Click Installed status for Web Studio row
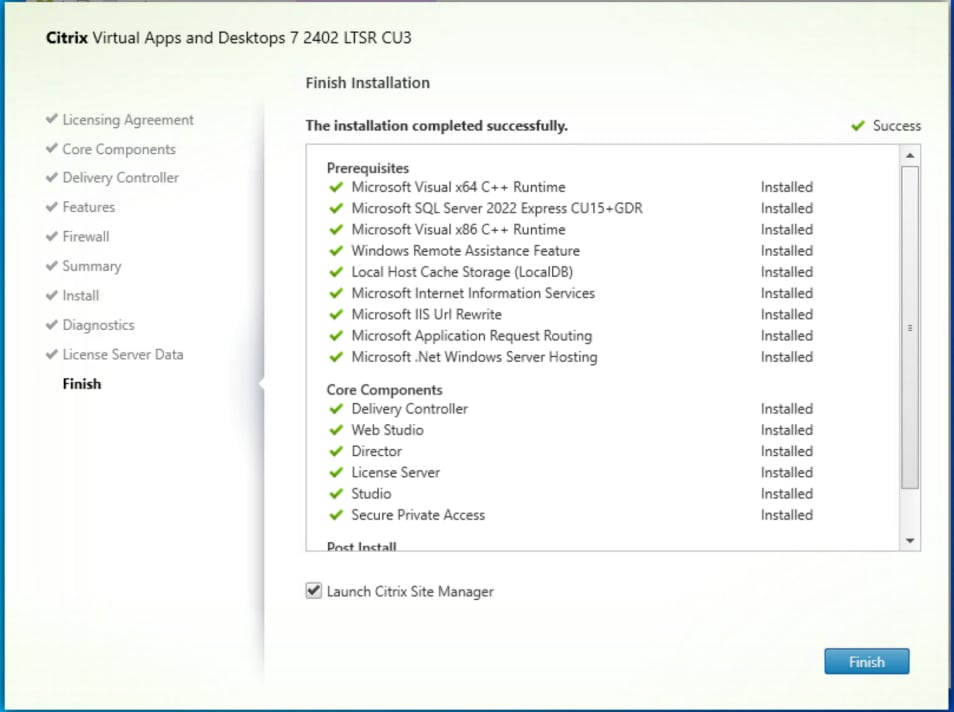Screen dimensions: 954x712 (x=786, y=430)
